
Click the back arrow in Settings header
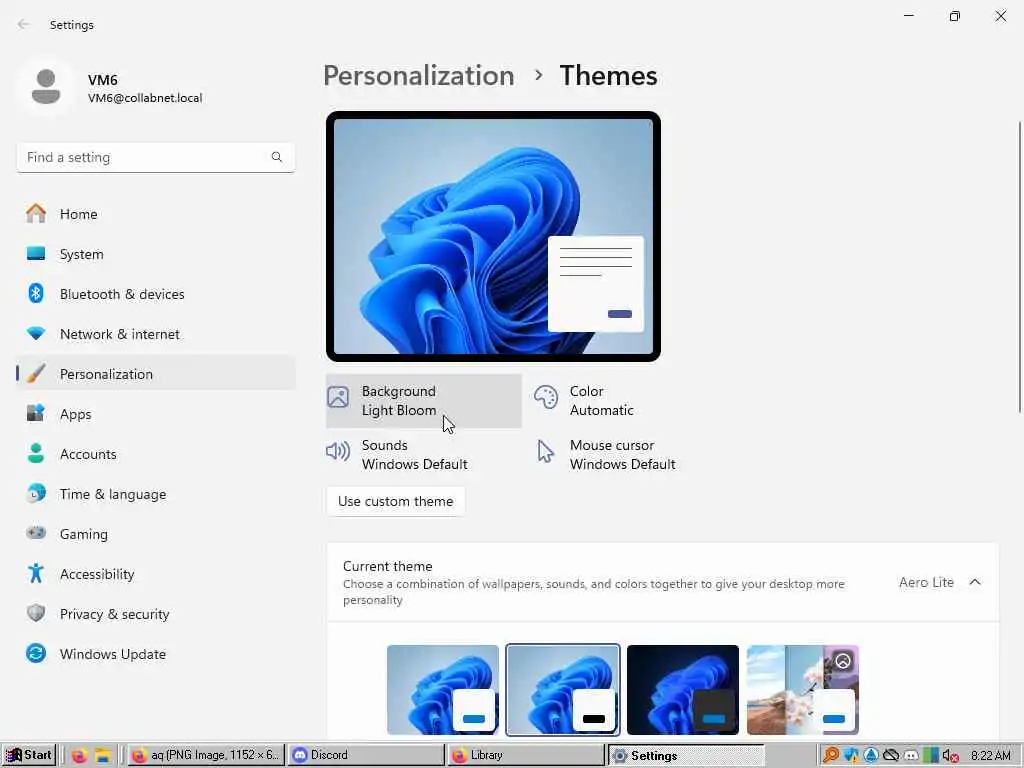(x=24, y=24)
